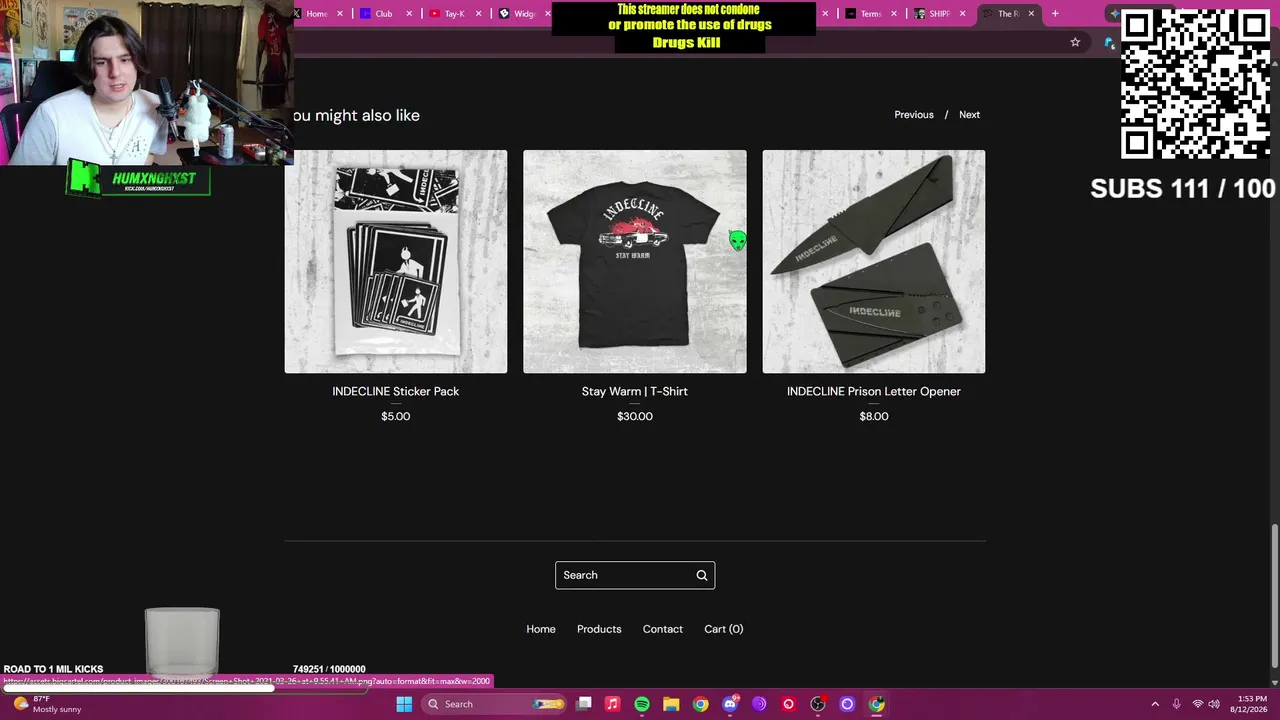Click the INDECLINE Sticker Pack title
The height and width of the screenshot is (720, 1280).
[396, 391]
